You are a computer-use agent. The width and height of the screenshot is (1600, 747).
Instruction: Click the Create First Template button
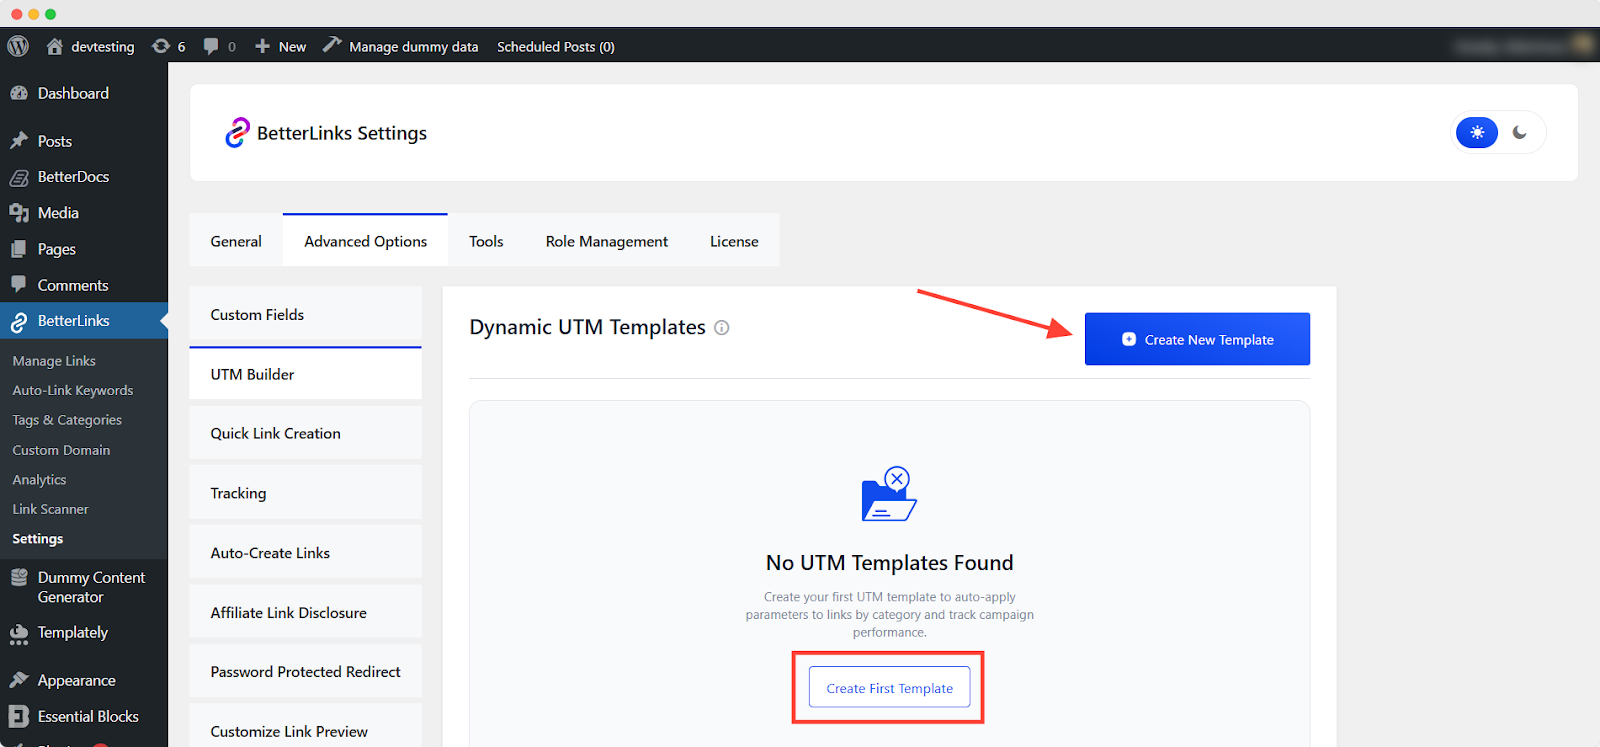(x=889, y=688)
